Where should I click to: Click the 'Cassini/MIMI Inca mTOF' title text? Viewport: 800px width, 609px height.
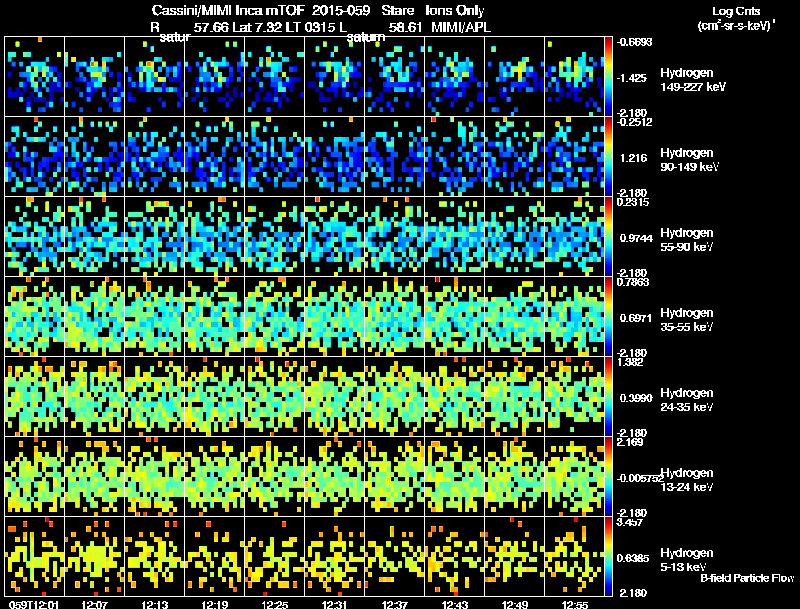tap(228, 11)
